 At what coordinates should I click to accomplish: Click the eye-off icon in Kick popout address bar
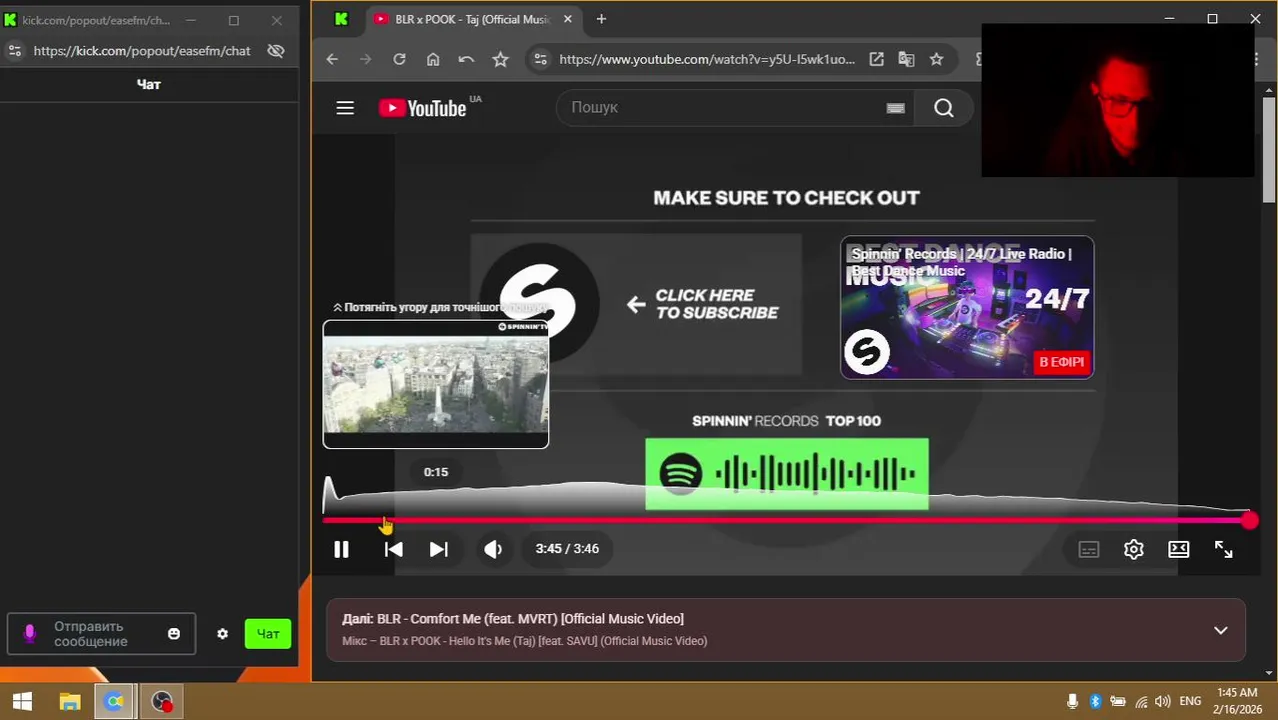pyautogui.click(x=276, y=51)
